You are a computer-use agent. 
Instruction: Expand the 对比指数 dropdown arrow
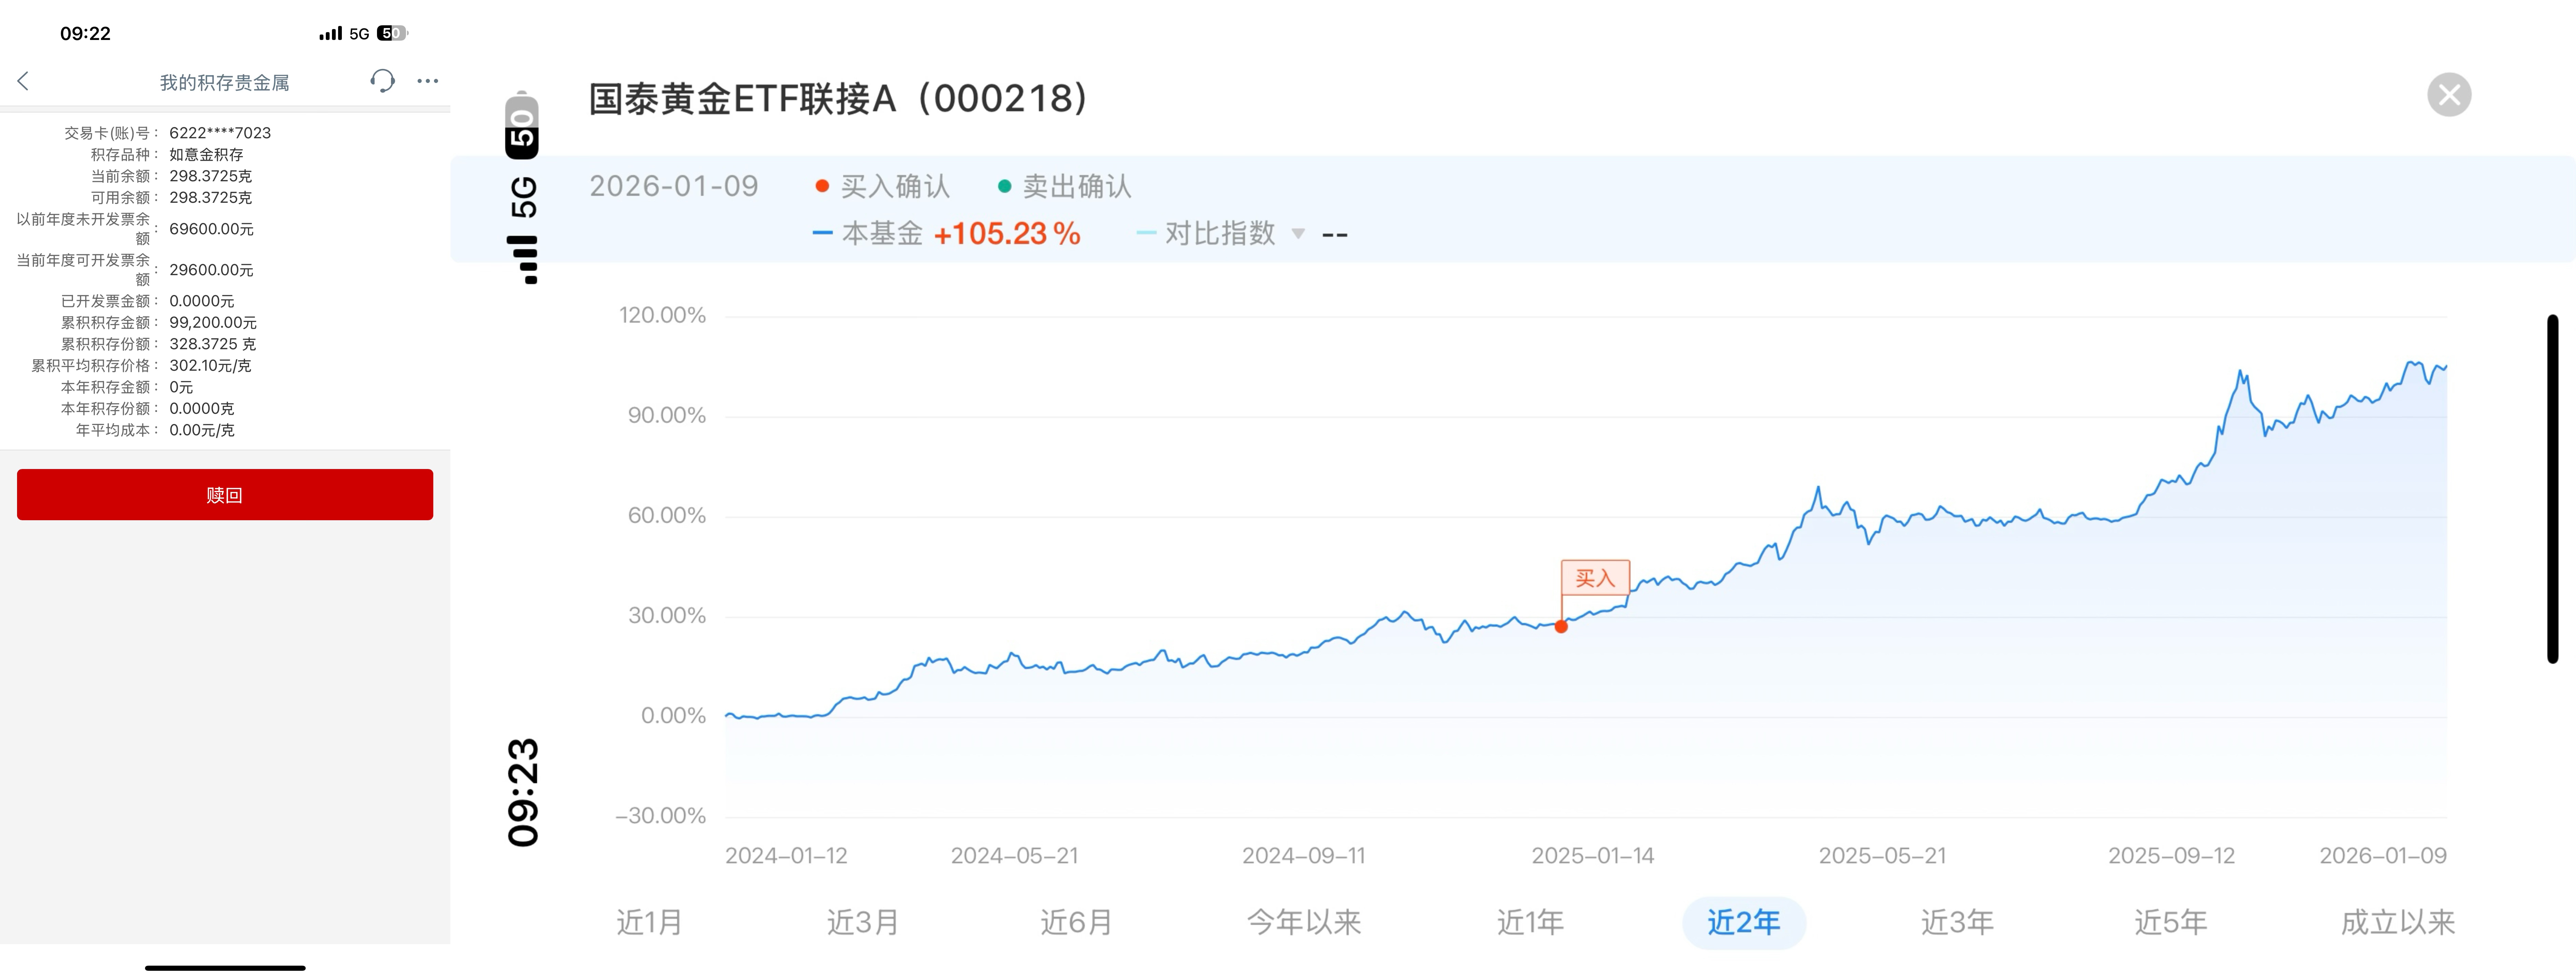1298,234
